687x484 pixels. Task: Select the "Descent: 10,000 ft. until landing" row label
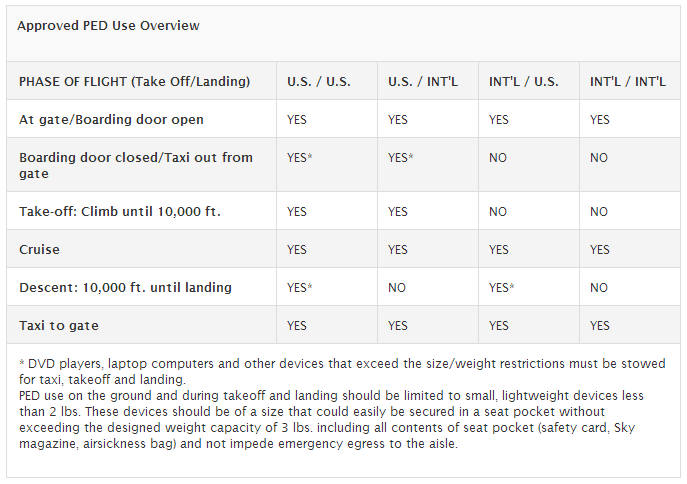(125, 287)
